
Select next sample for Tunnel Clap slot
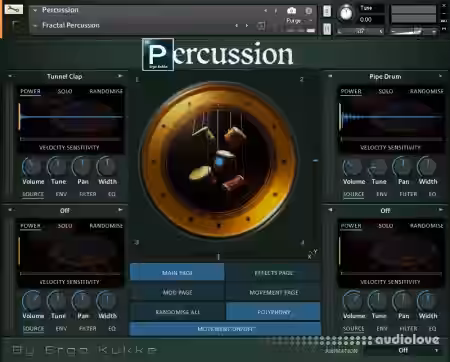pyautogui.click(x=120, y=76)
